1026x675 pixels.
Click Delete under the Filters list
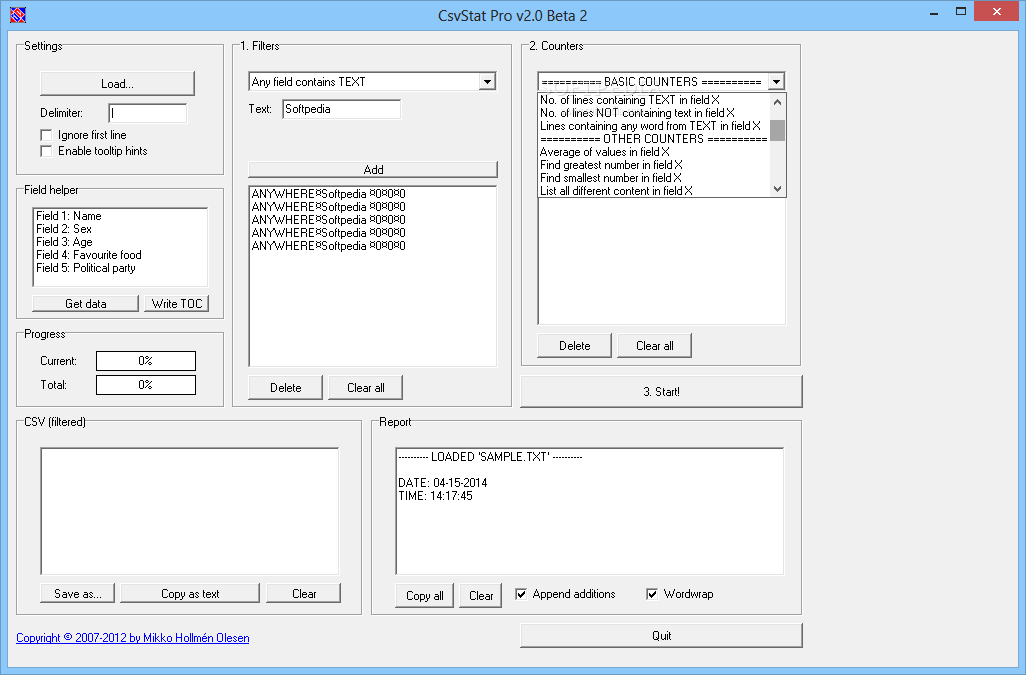click(x=286, y=388)
